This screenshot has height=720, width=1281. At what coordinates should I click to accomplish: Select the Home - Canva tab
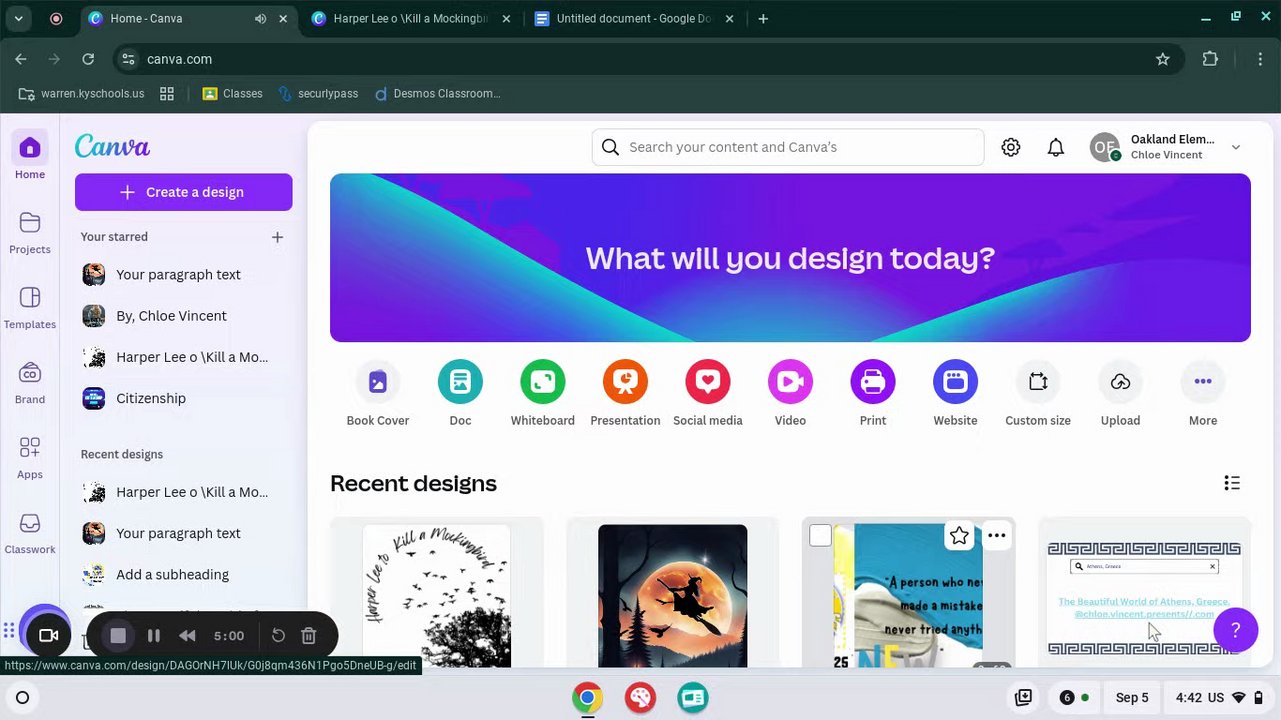187,19
